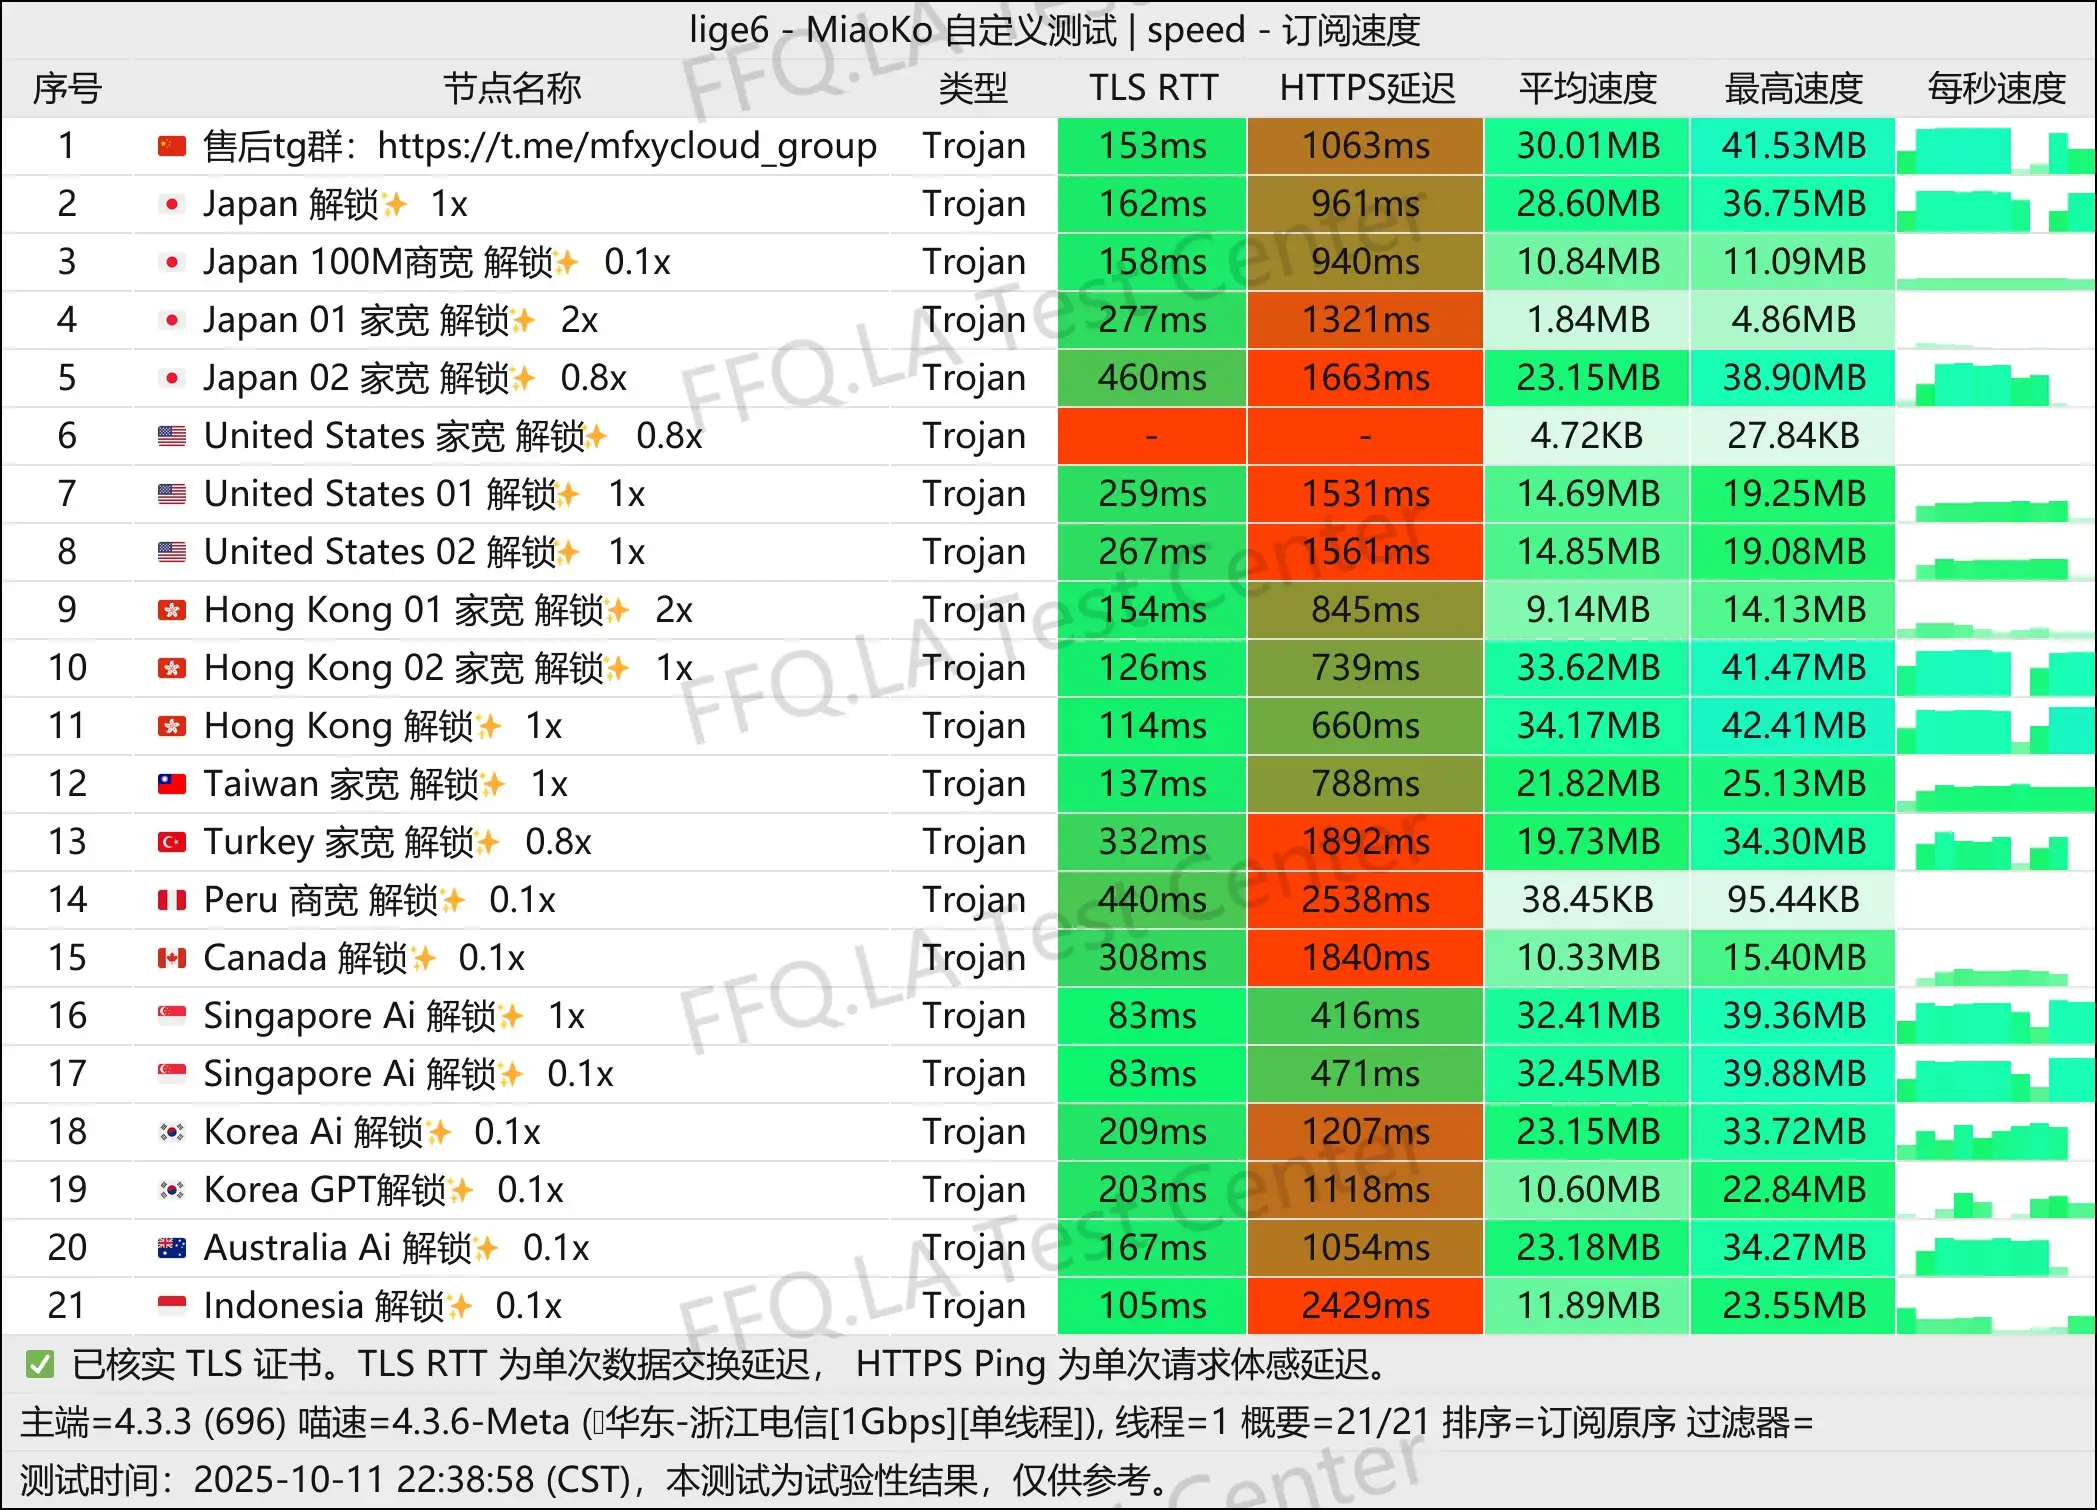Click the red empty TLS RTT cell in row 6
Screen dimensions: 2097x1510
[x=1152, y=436]
